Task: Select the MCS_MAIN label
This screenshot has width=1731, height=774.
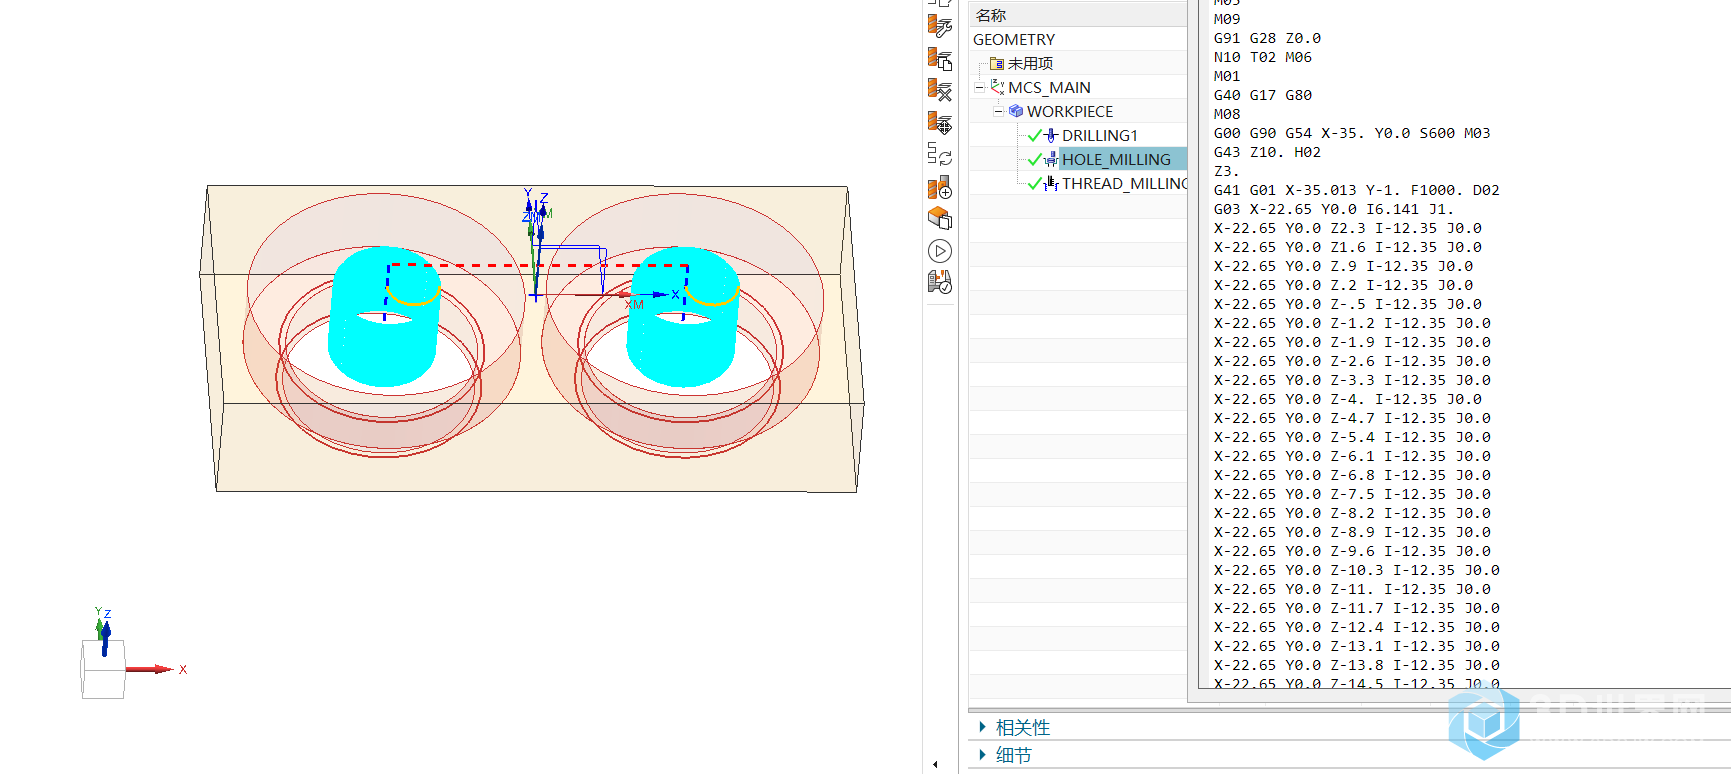Action: click(1049, 87)
